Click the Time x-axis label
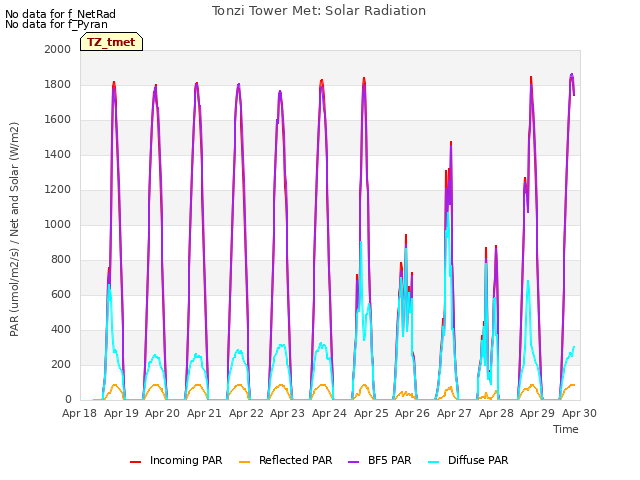 pos(566,429)
